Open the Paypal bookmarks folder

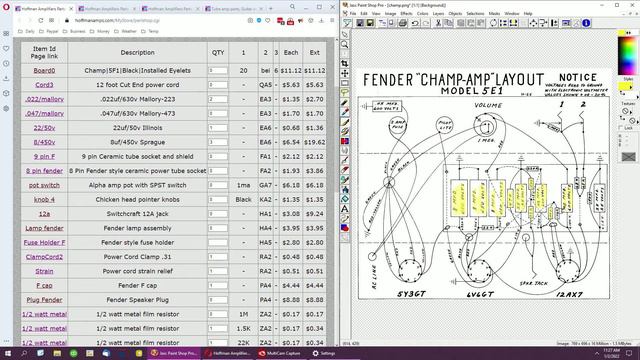click(x=49, y=31)
